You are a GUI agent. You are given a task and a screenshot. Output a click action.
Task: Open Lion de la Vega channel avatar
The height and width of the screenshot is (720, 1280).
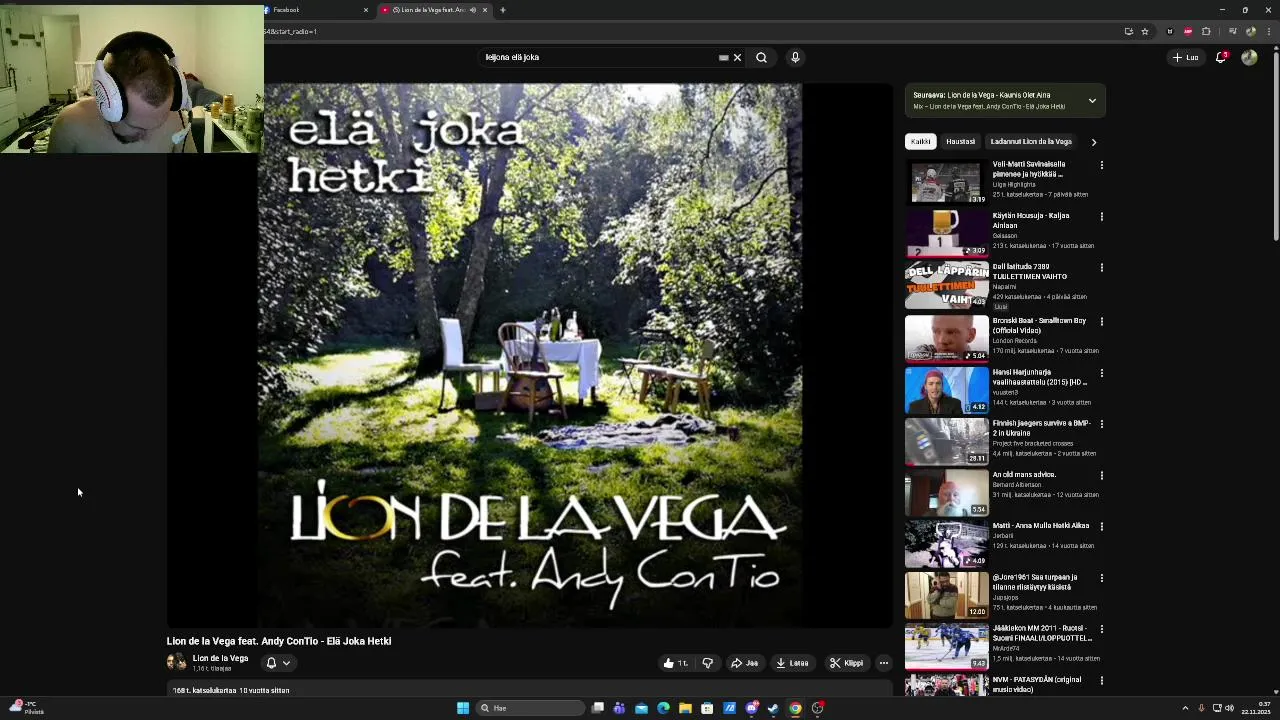tap(176, 662)
